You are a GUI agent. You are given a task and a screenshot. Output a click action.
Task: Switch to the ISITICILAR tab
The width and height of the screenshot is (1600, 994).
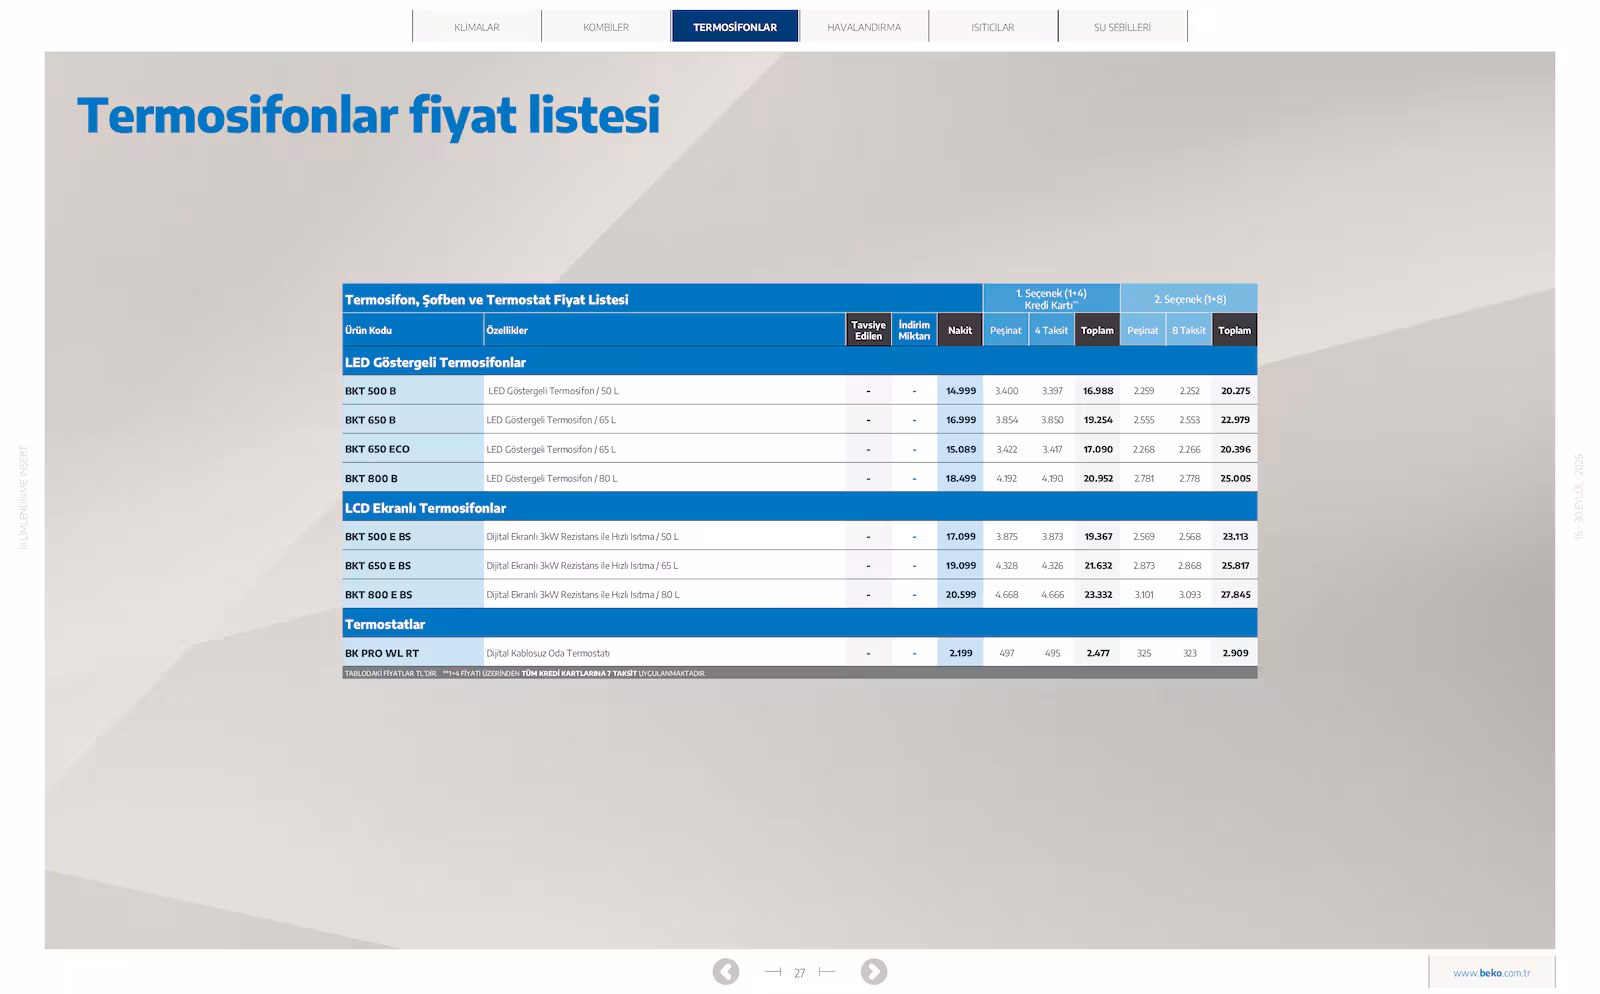[993, 27]
